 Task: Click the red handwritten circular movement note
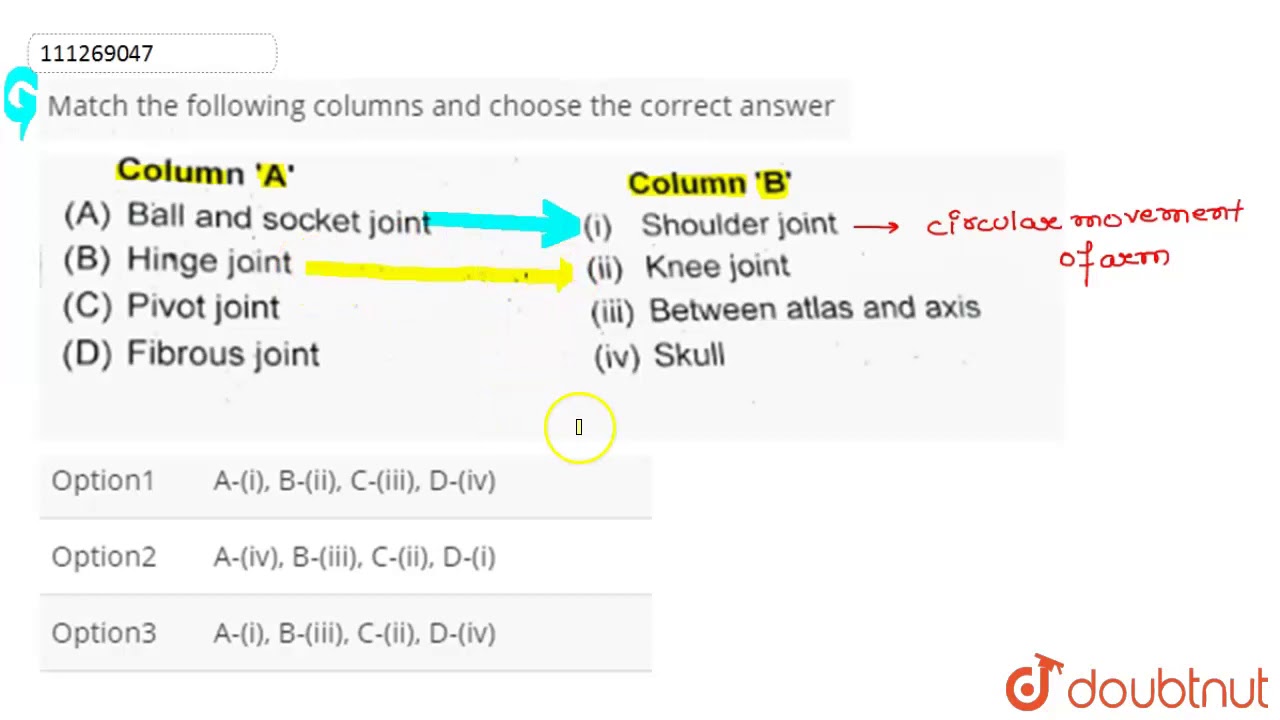(x=1084, y=237)
